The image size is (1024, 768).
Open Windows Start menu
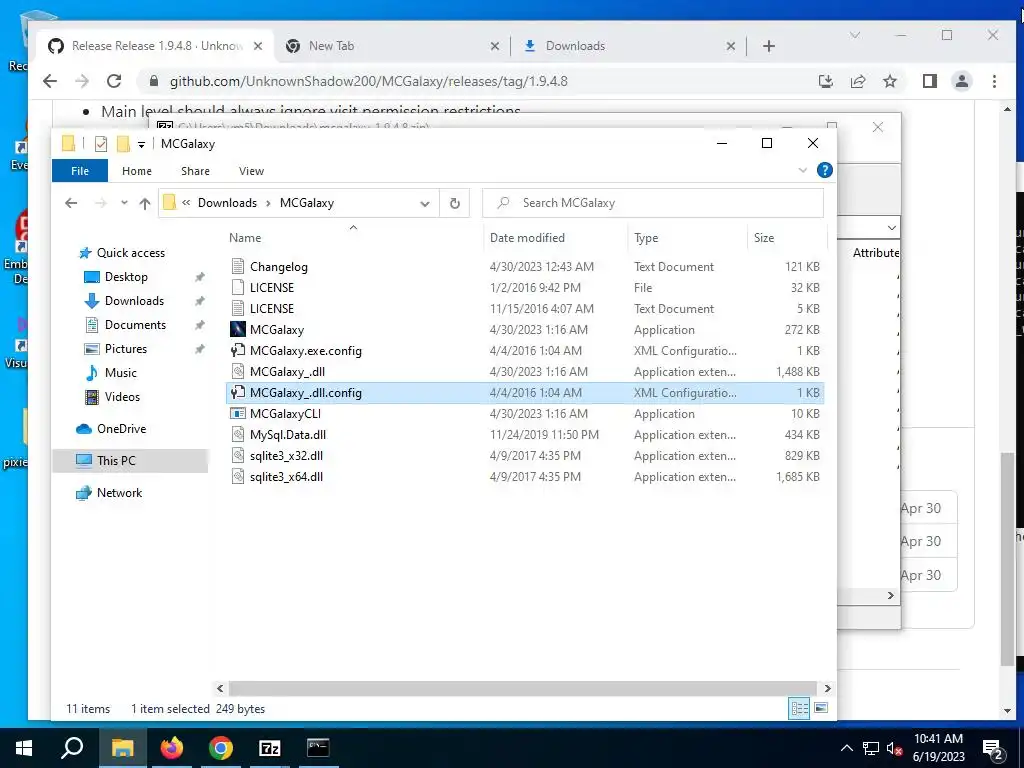(x=24, y=748)
